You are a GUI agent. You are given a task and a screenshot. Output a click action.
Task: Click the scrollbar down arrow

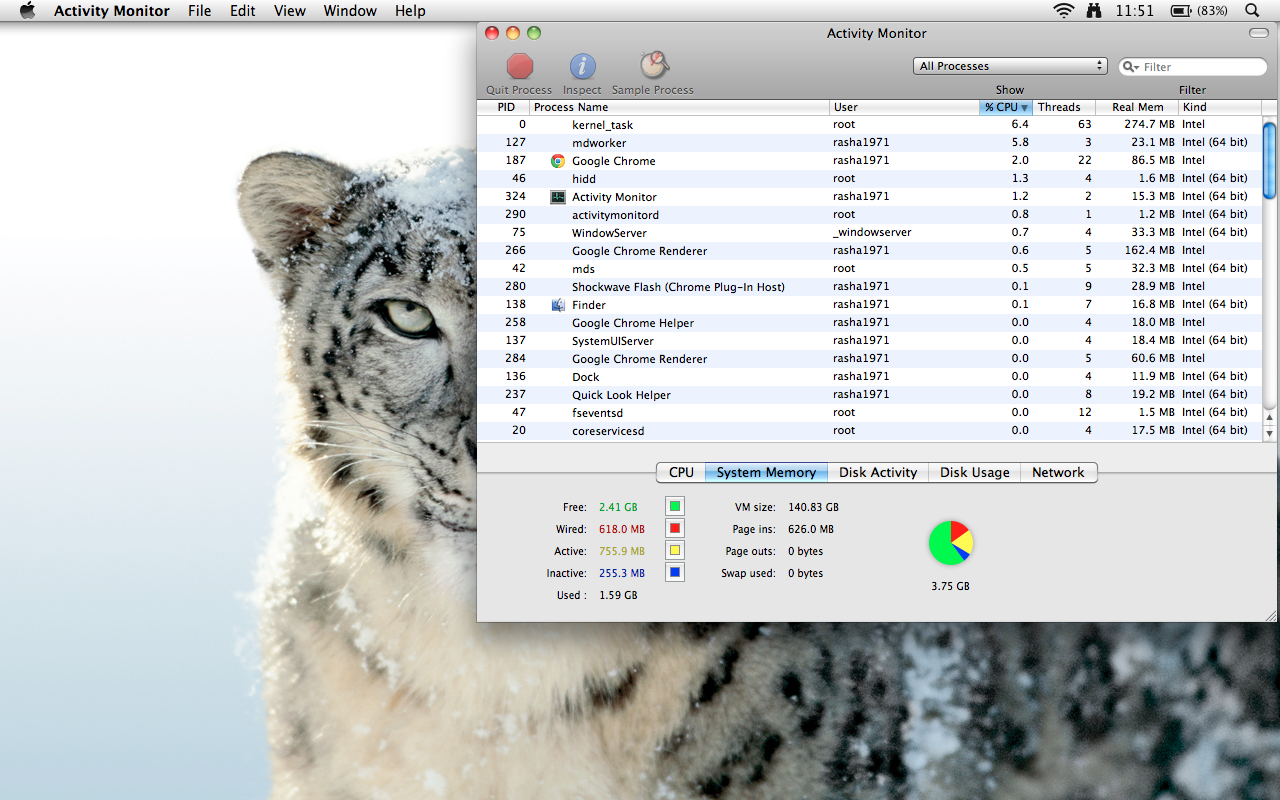[1270, 434]
